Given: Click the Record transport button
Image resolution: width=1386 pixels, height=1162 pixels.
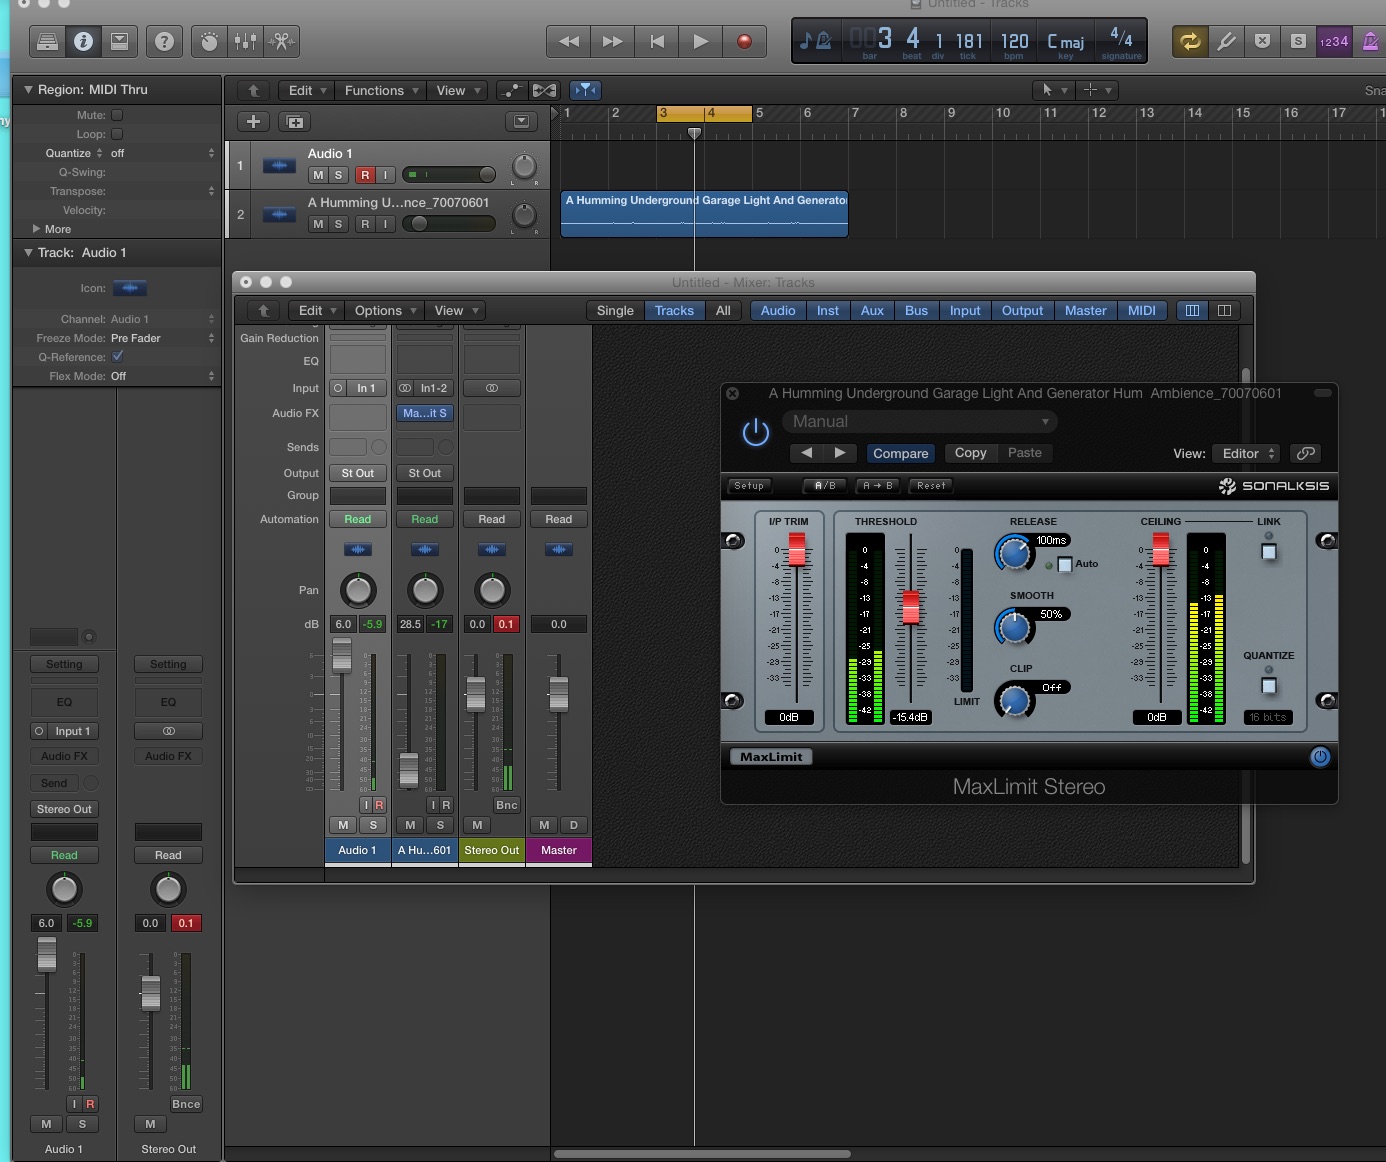Looking at the screenshot, I should [744, 41].
